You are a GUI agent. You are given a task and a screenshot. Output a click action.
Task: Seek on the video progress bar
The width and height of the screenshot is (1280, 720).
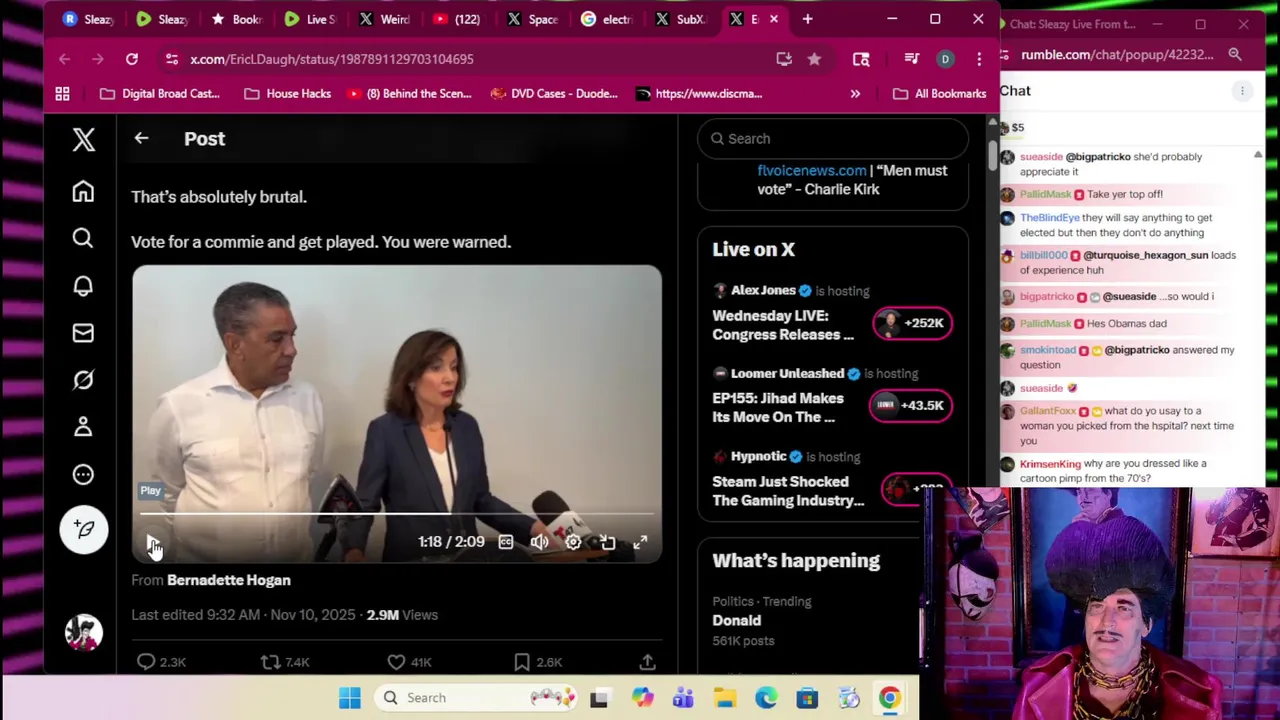tap(396, 514)
